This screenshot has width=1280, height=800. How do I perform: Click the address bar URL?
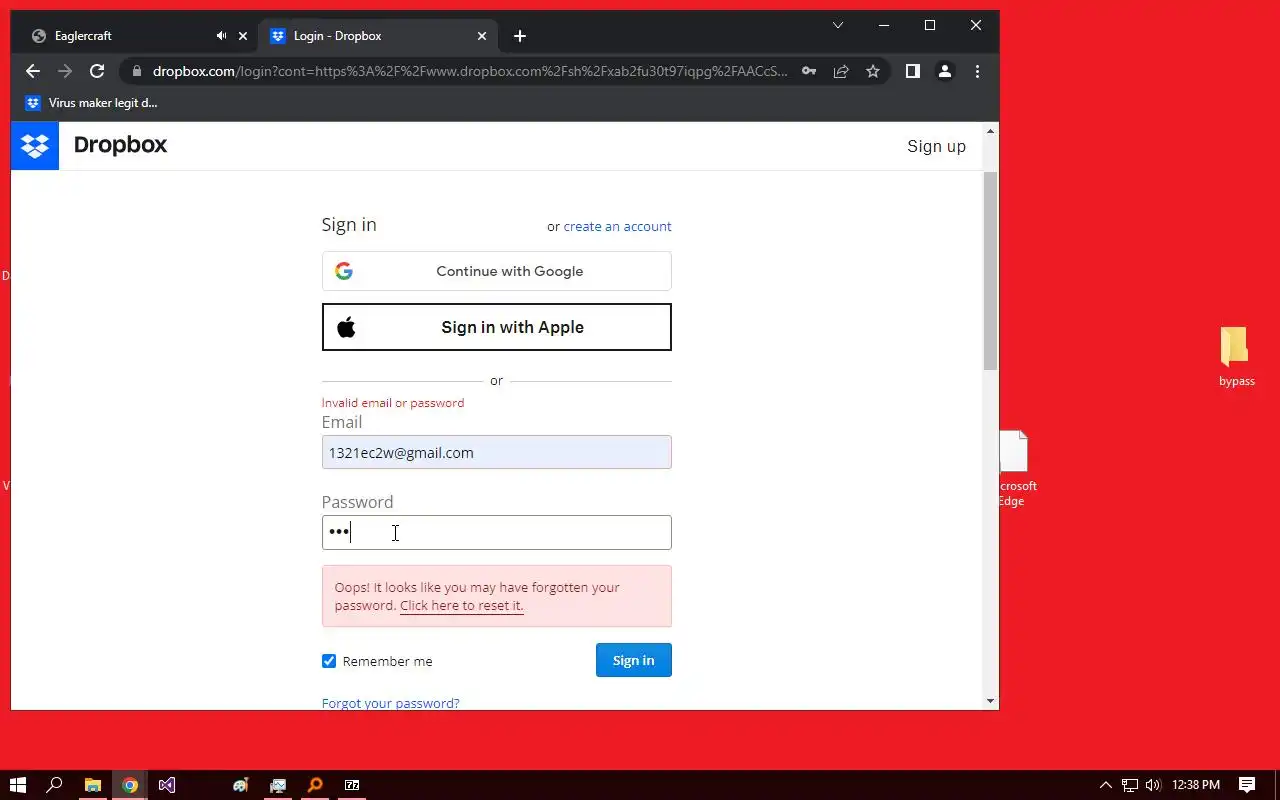pyautogui.click(x=470, y=71)
